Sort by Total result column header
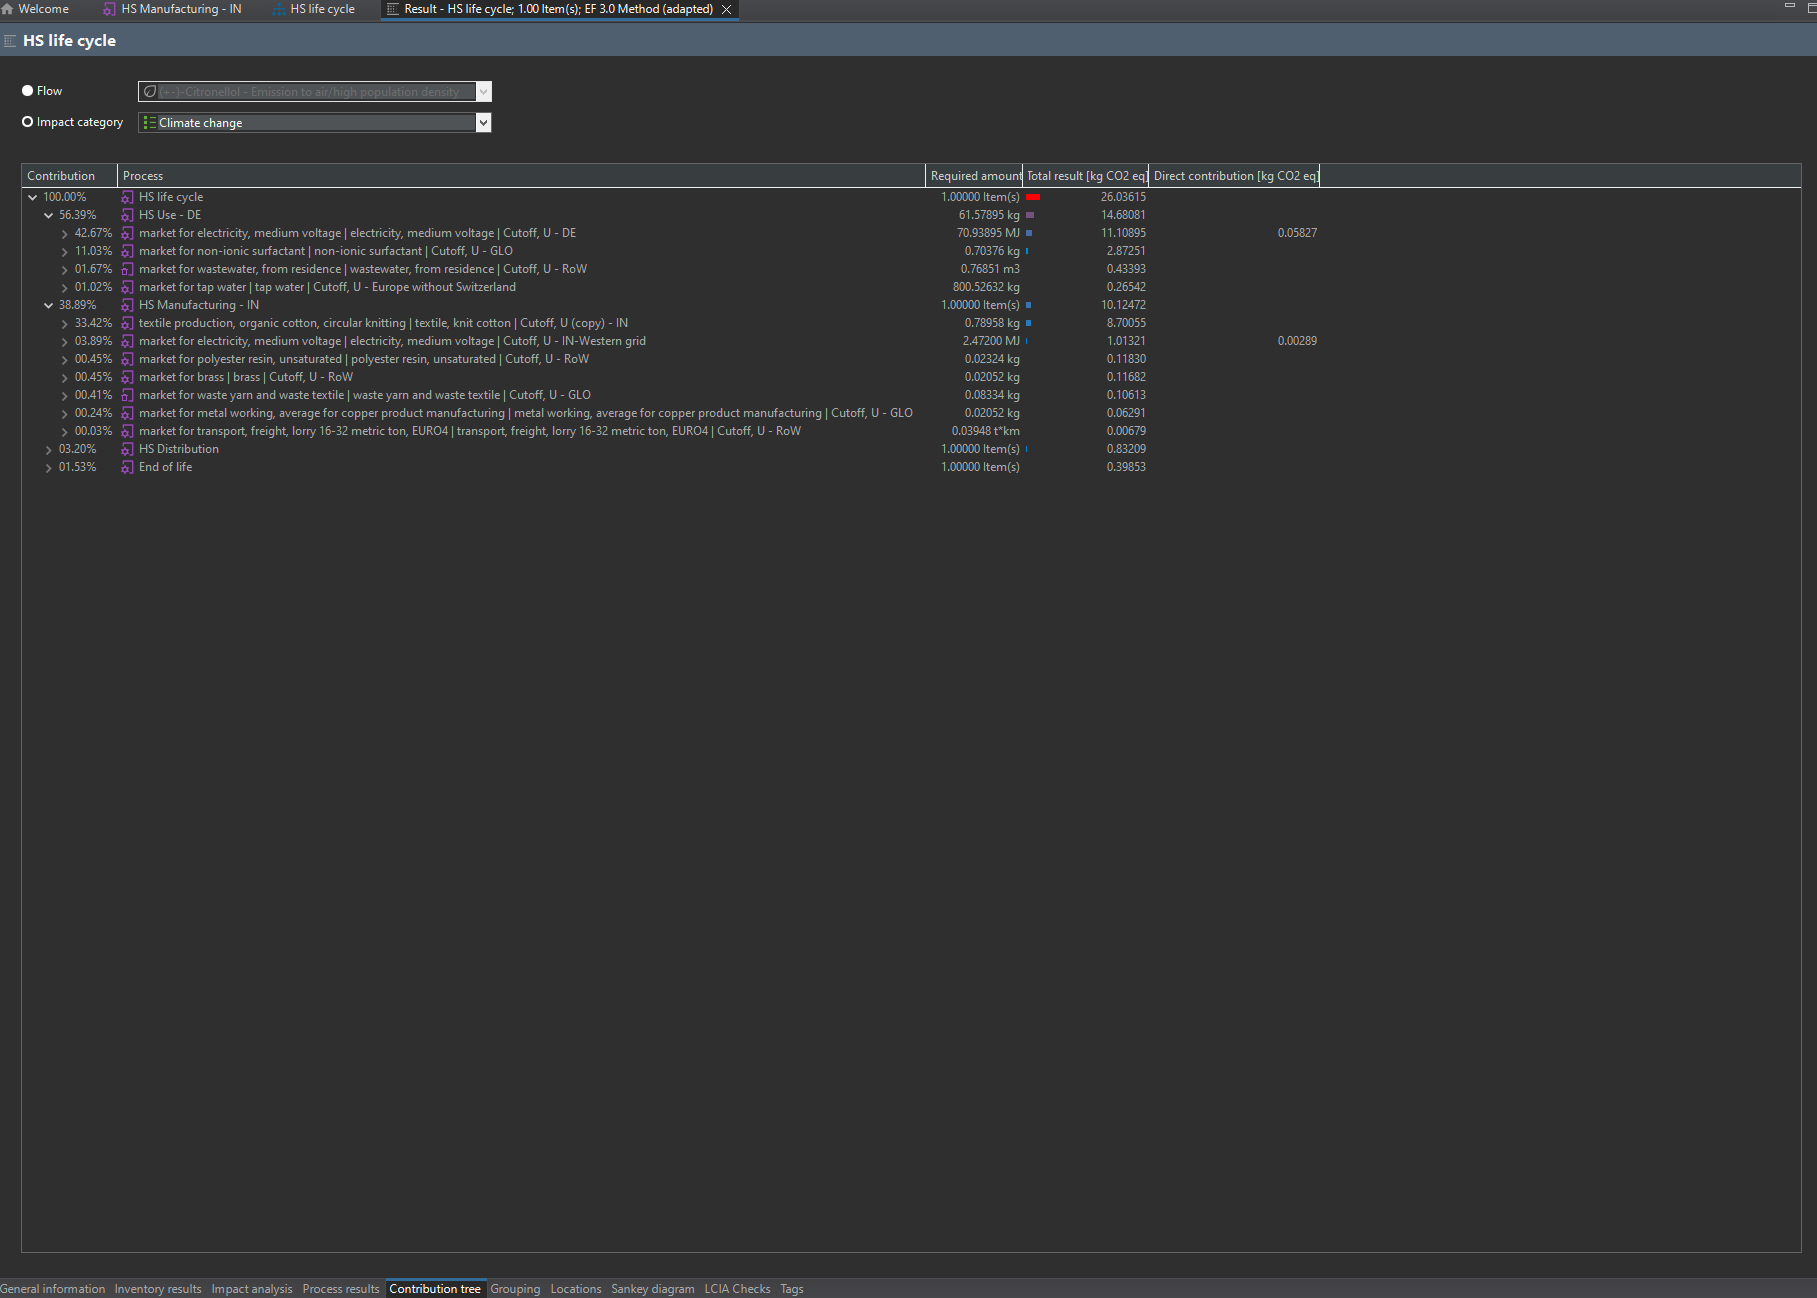The height and width of the screenshot is (1298, 1817). [x=1085, y=176]
